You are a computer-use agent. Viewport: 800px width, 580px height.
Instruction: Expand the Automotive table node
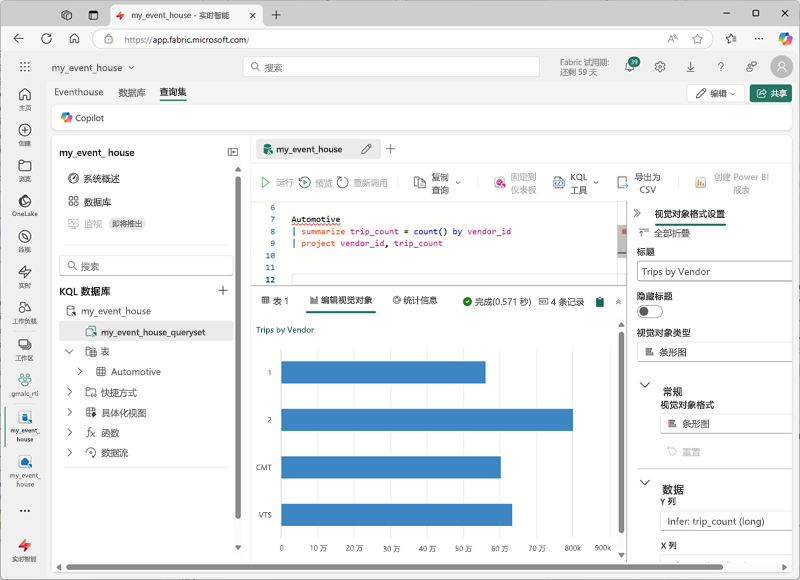tap(80, 371)
